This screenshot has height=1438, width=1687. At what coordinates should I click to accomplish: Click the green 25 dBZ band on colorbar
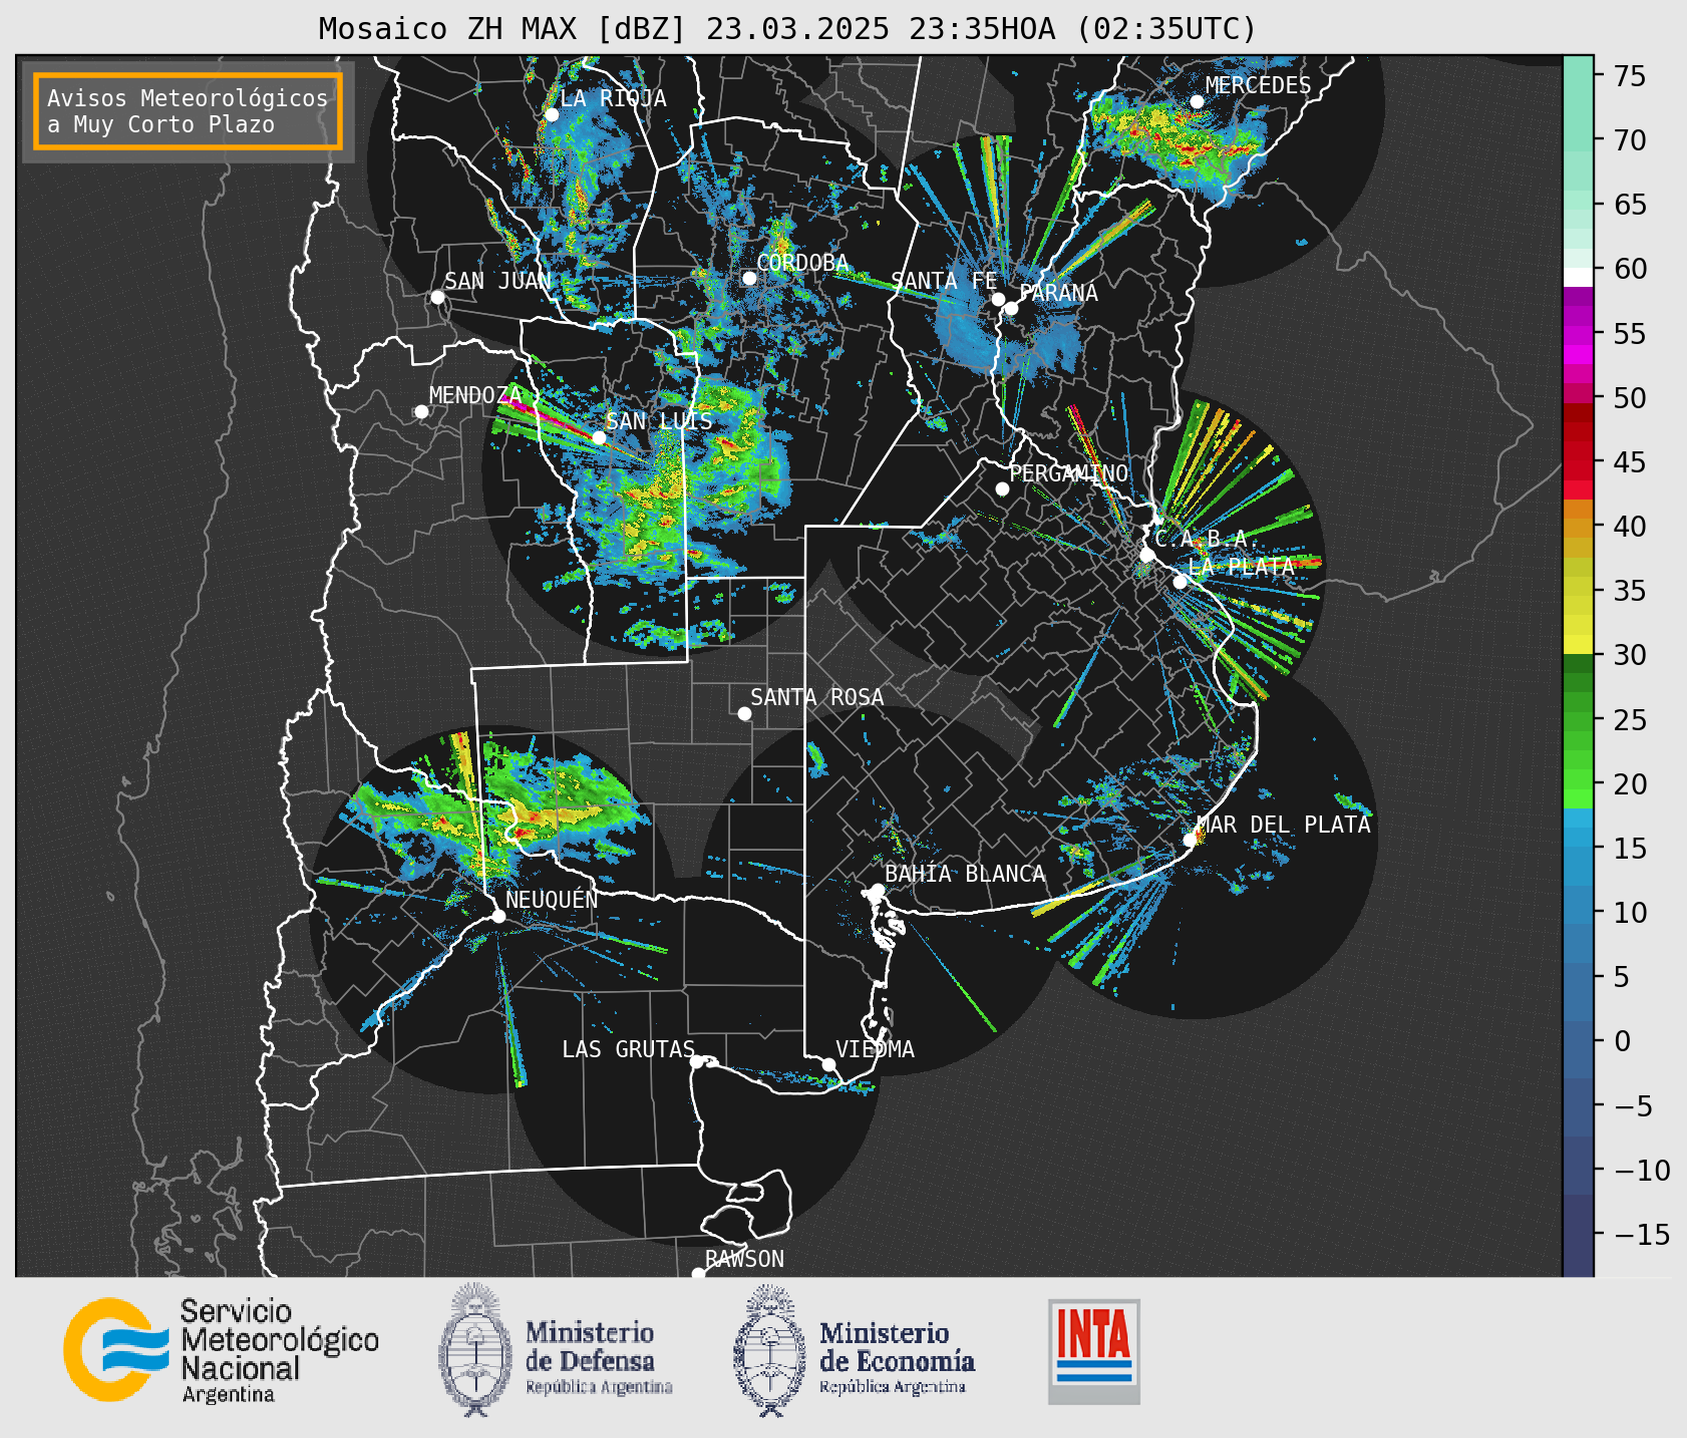pos(1578,719)
